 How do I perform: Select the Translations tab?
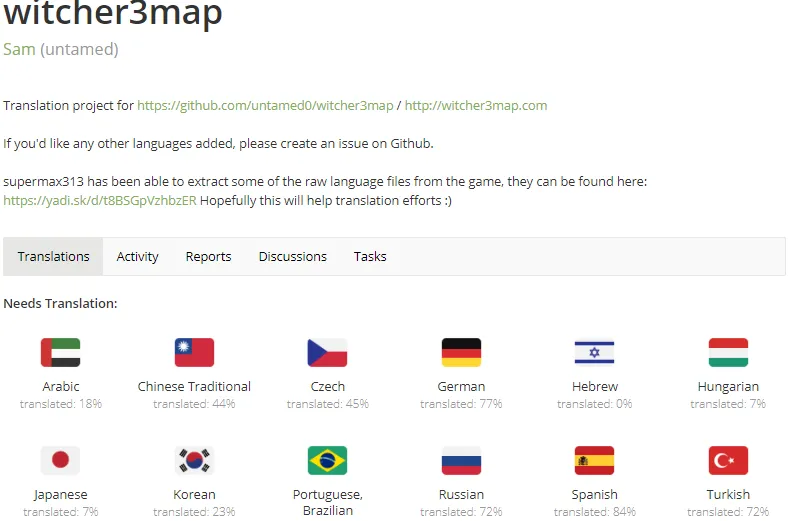tap(53, 257)
